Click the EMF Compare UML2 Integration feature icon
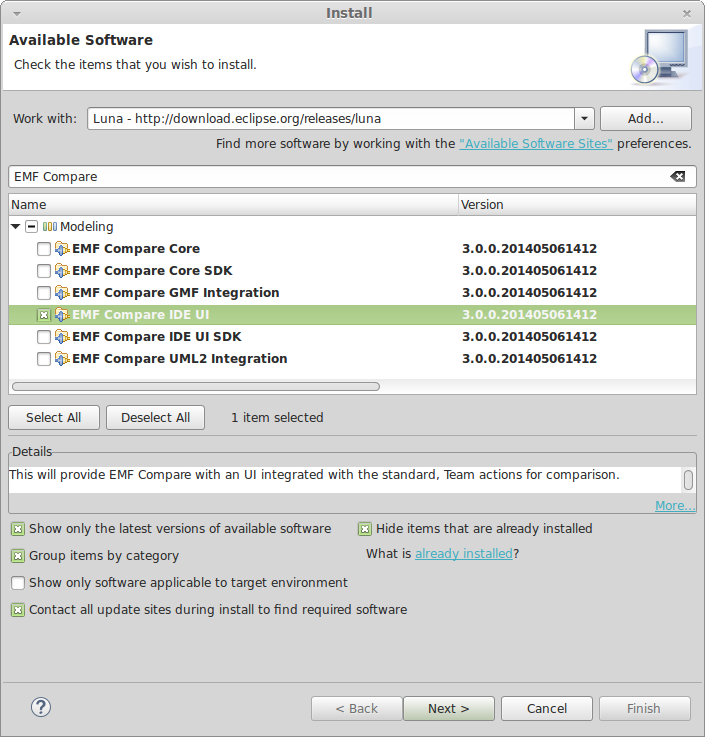Screen dimensions: 705x737 [62, 359]
